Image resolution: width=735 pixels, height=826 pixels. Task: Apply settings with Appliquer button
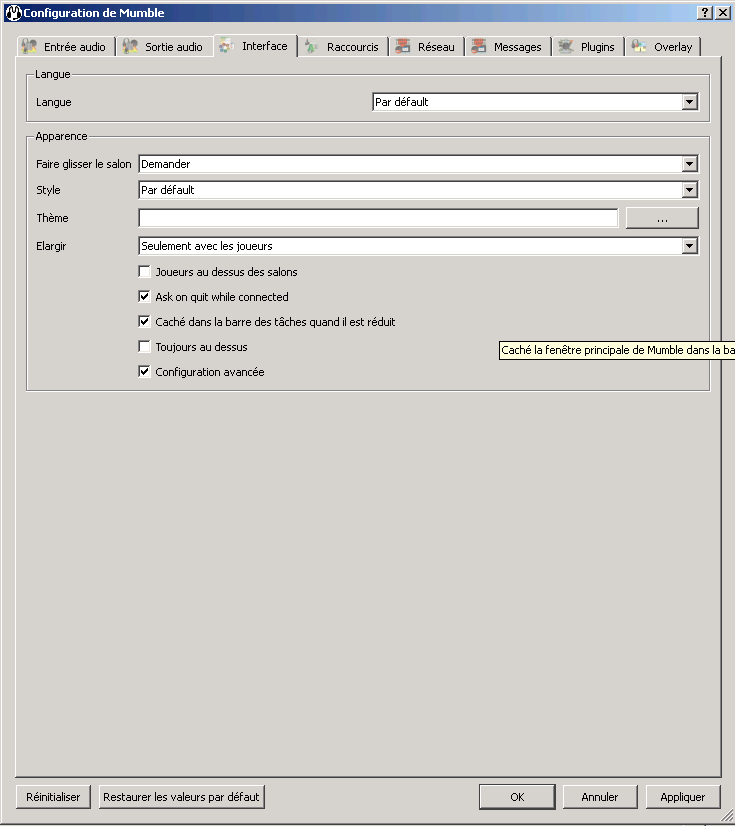(x=682, y=797)
